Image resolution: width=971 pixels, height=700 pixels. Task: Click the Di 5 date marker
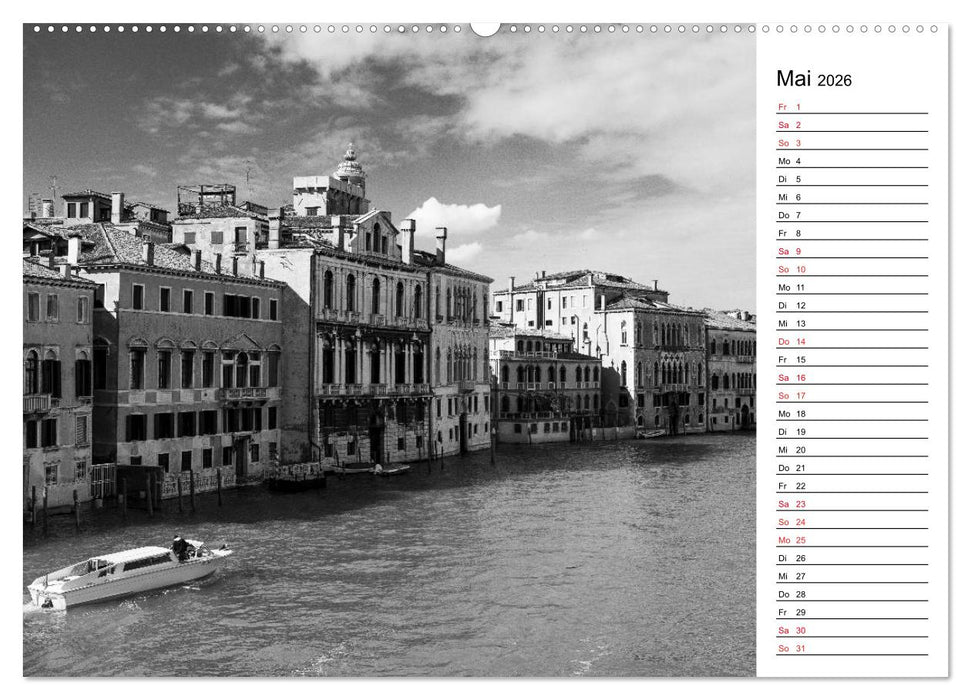pyautogui.click(x=788, y=179)
